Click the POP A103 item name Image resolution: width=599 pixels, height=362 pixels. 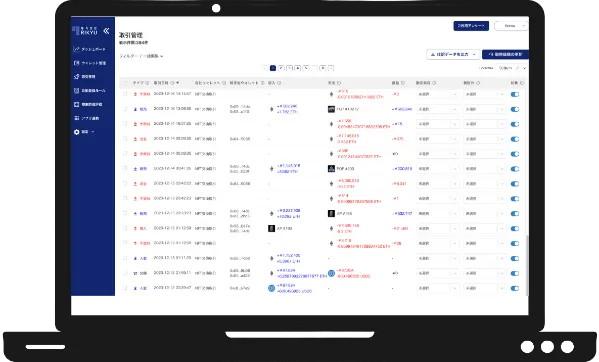tap(345, 169)
